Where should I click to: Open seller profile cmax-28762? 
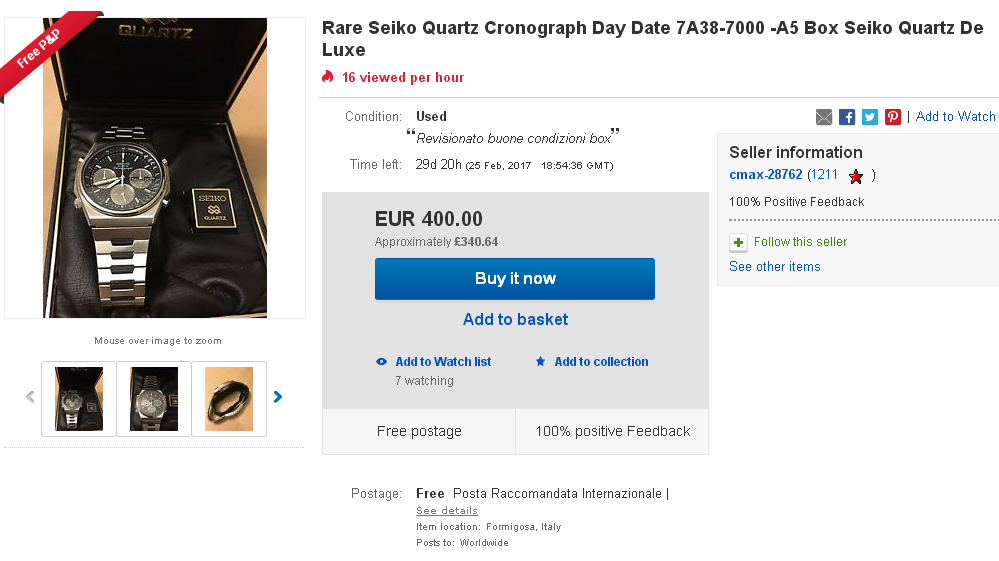[x=765, y=175]
